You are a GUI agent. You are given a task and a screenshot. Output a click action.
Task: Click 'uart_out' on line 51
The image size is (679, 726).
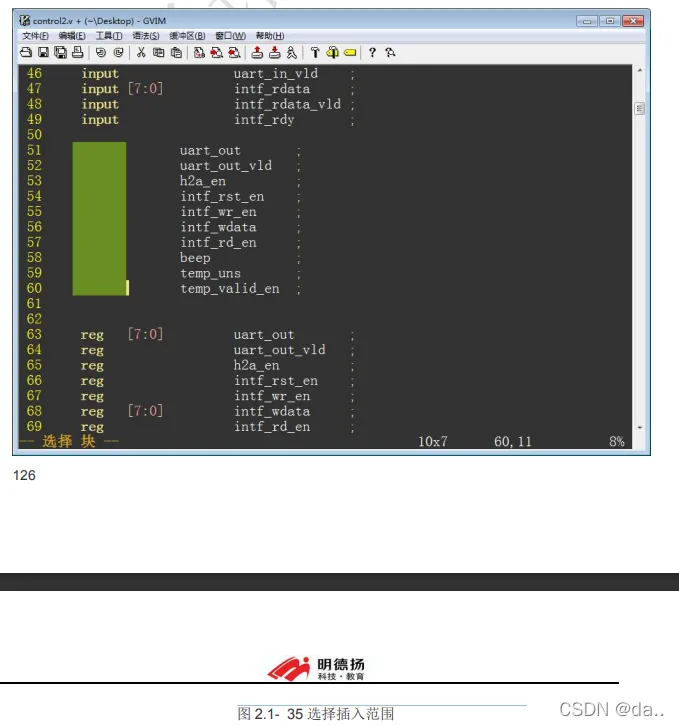[x=210, y=150]
